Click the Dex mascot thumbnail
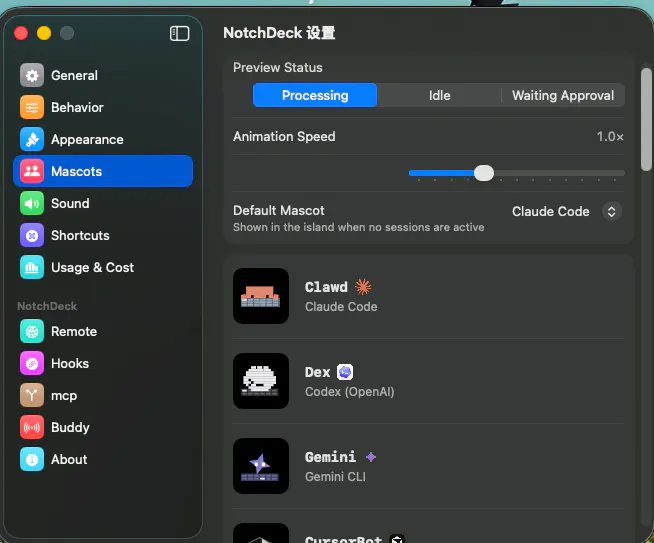This screenshot has width=654, height=543. point(261,381)
